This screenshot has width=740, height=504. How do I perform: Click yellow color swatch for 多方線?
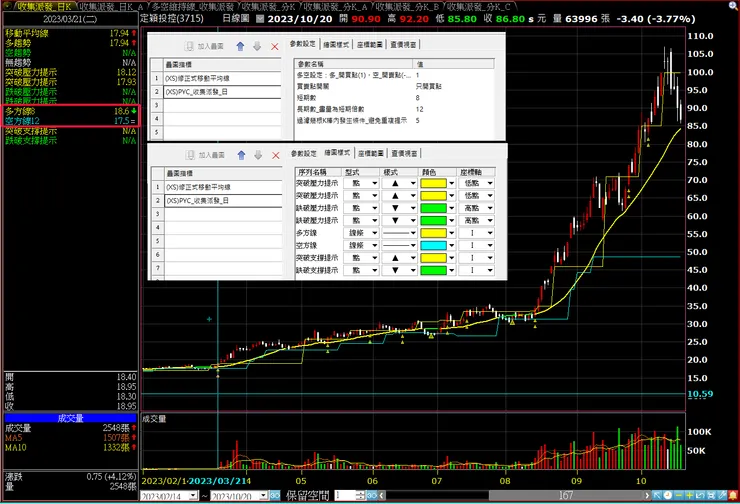(x=433, y=233)
